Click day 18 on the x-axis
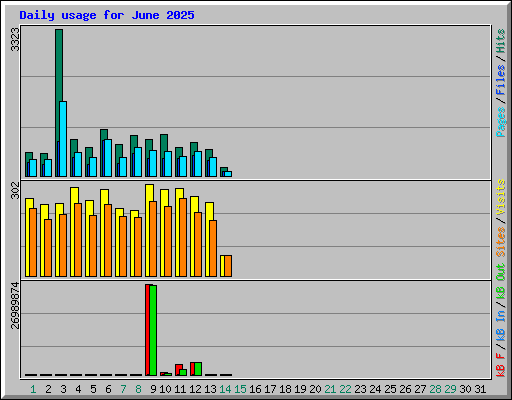 point(285,389)
